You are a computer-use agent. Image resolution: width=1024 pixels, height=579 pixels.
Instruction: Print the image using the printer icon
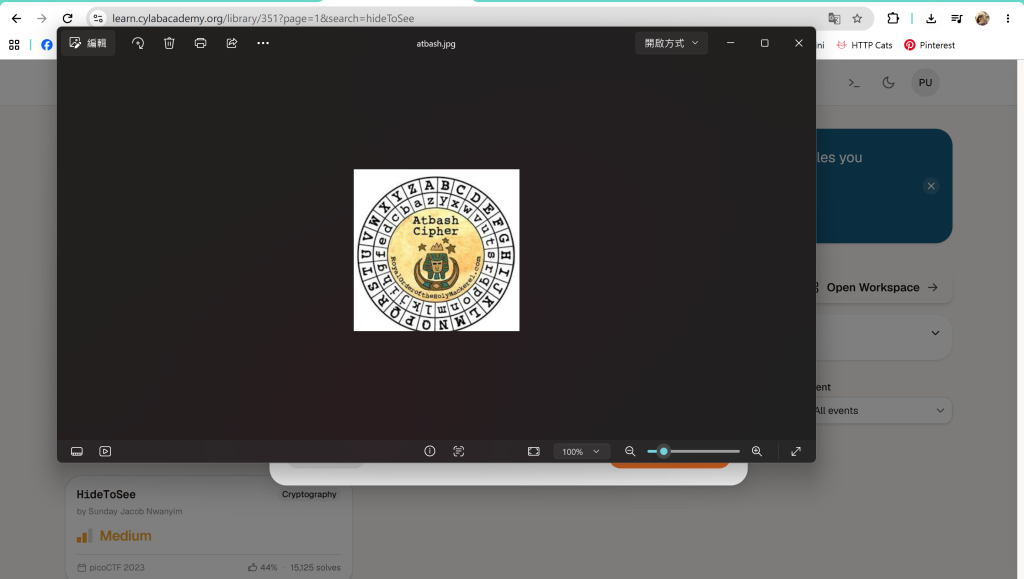[x=200, y=43]
